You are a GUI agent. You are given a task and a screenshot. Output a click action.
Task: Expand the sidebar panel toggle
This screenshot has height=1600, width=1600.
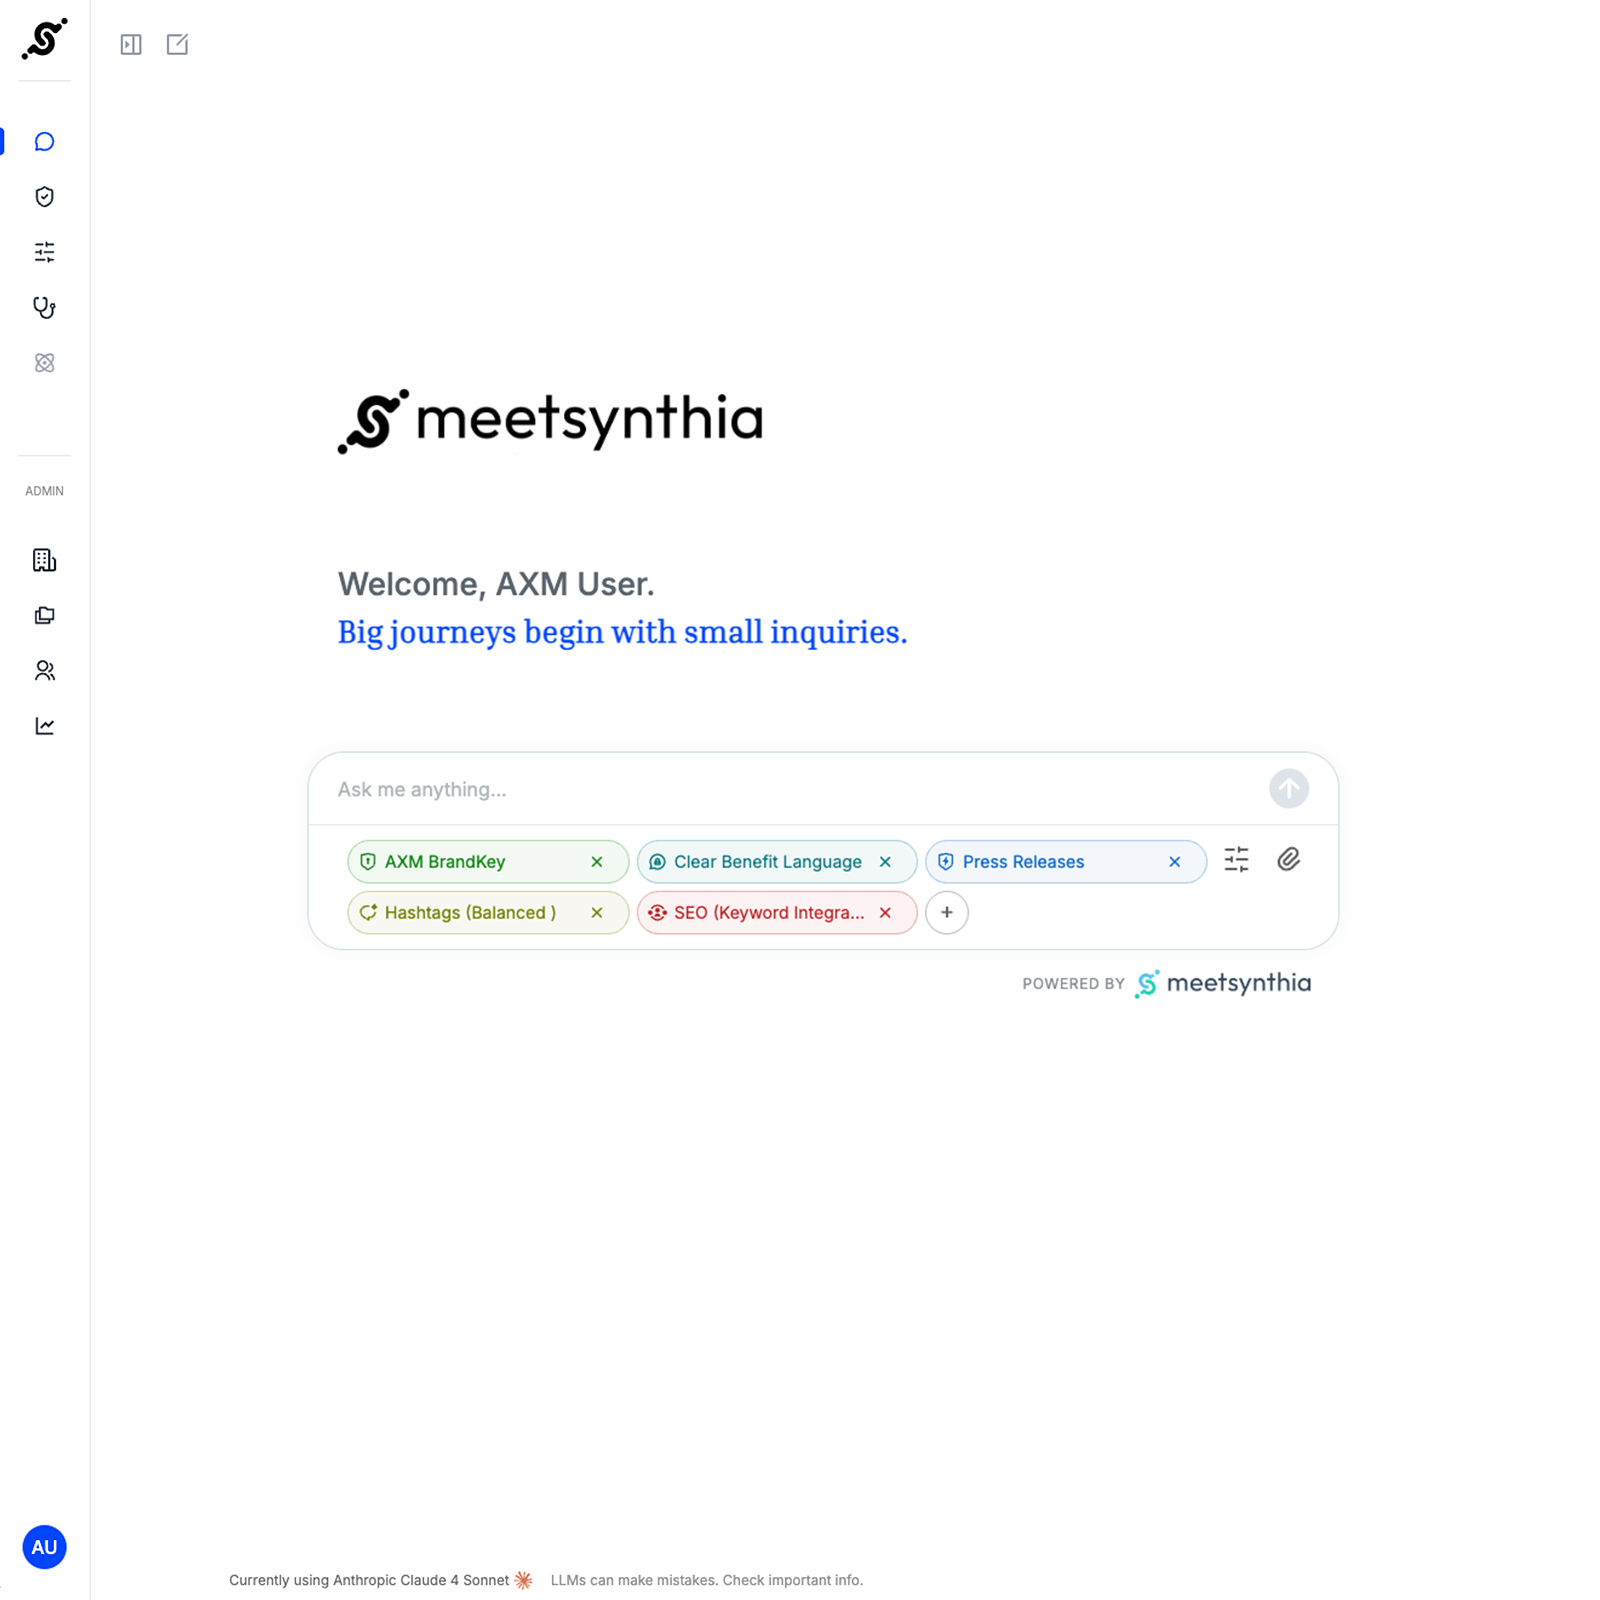click(130, 44)
